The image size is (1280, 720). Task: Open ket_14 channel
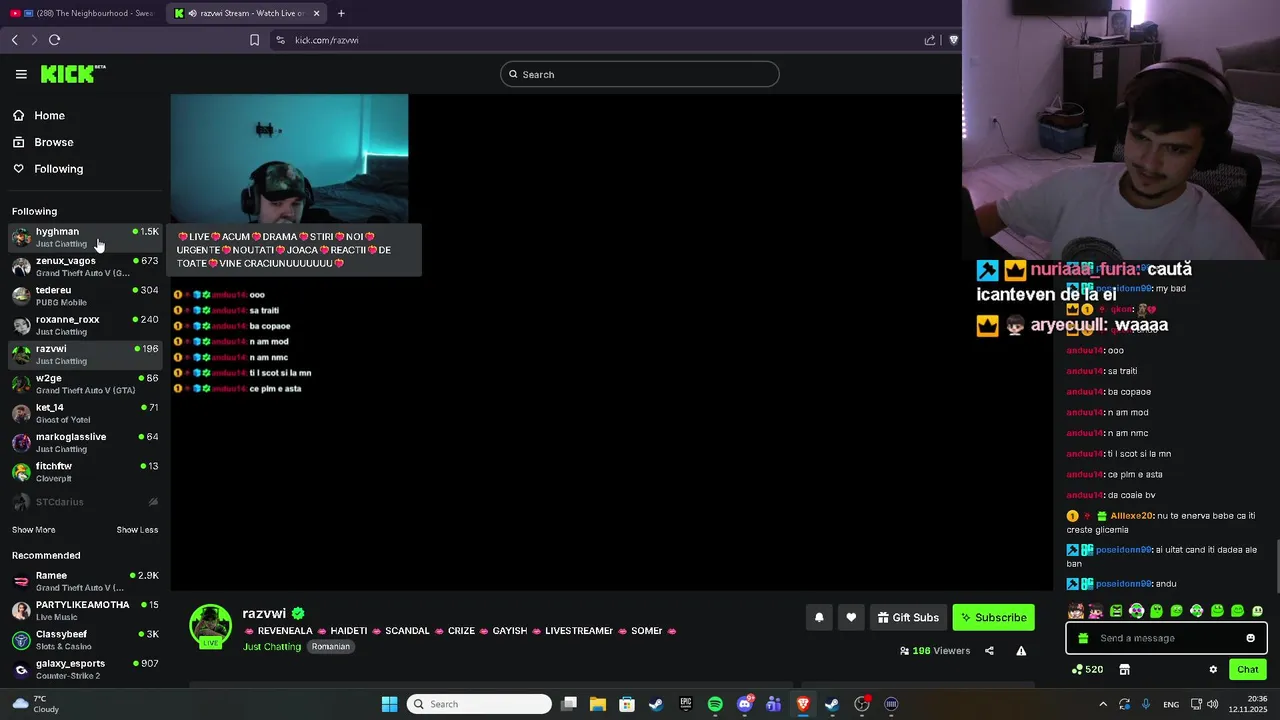coord(85,413)
